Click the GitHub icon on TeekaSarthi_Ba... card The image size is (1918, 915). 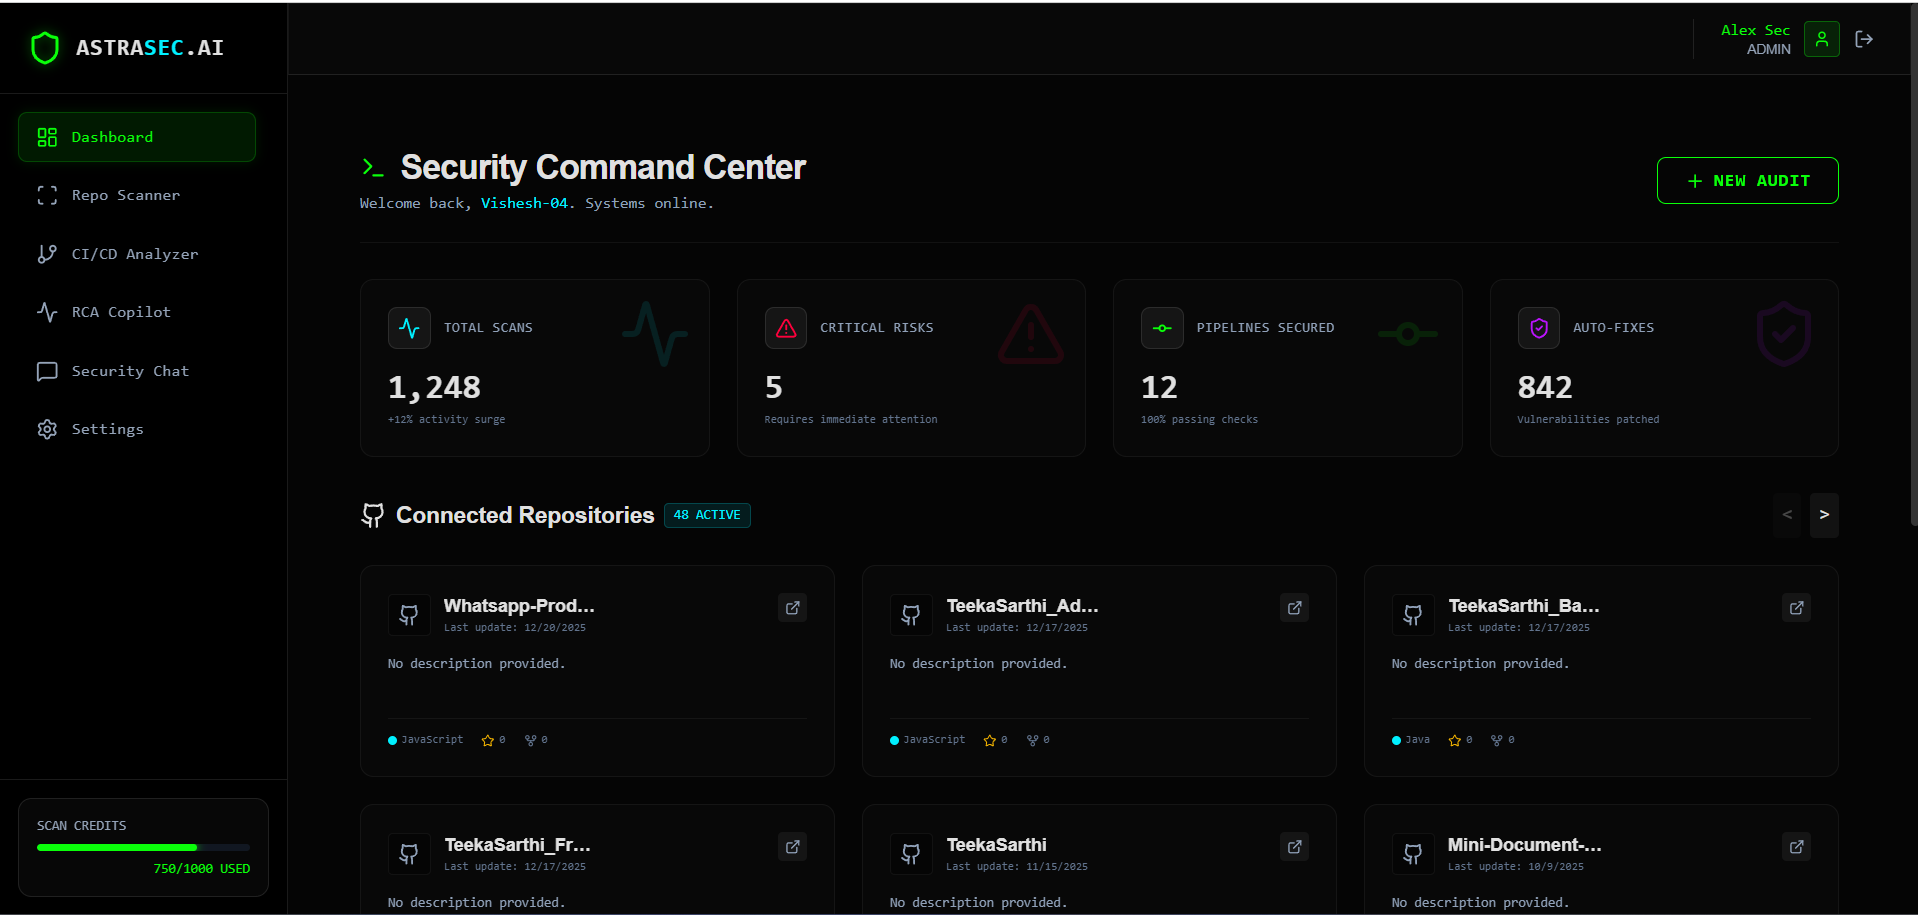1413,615
